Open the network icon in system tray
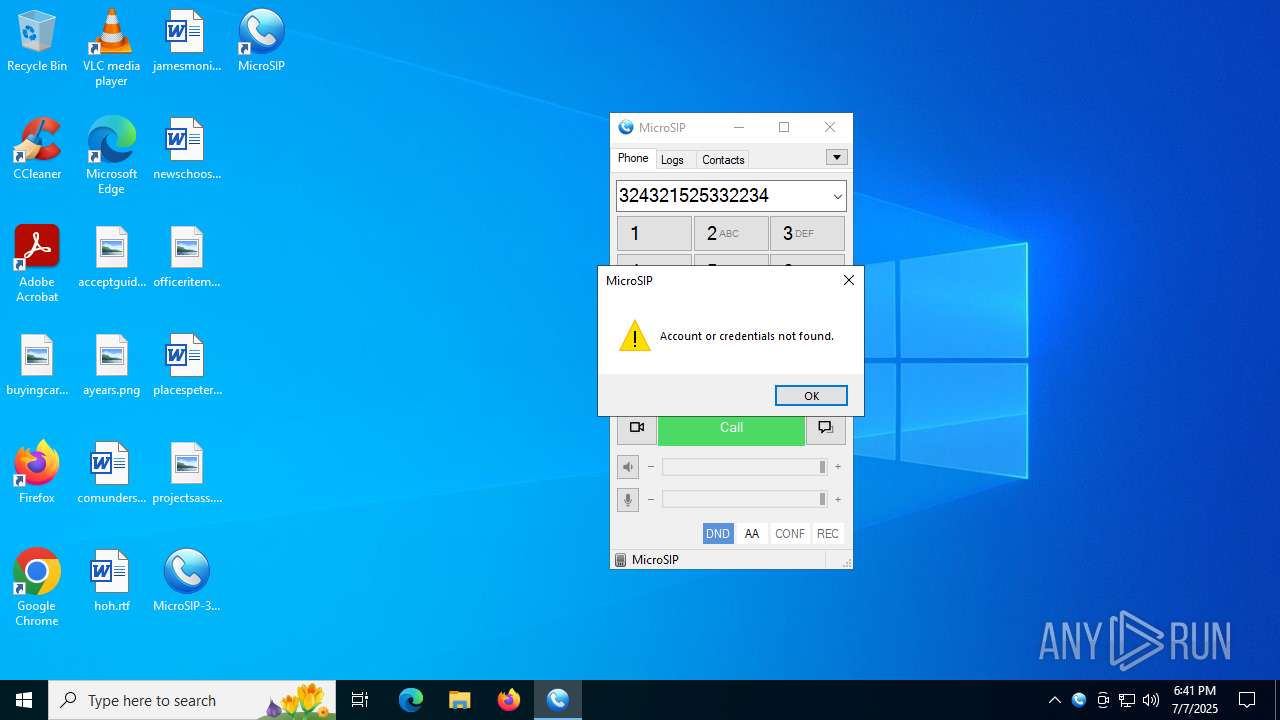This screenshot has height=720, width=1280. pyautogui.click(x=1127, y=700)
